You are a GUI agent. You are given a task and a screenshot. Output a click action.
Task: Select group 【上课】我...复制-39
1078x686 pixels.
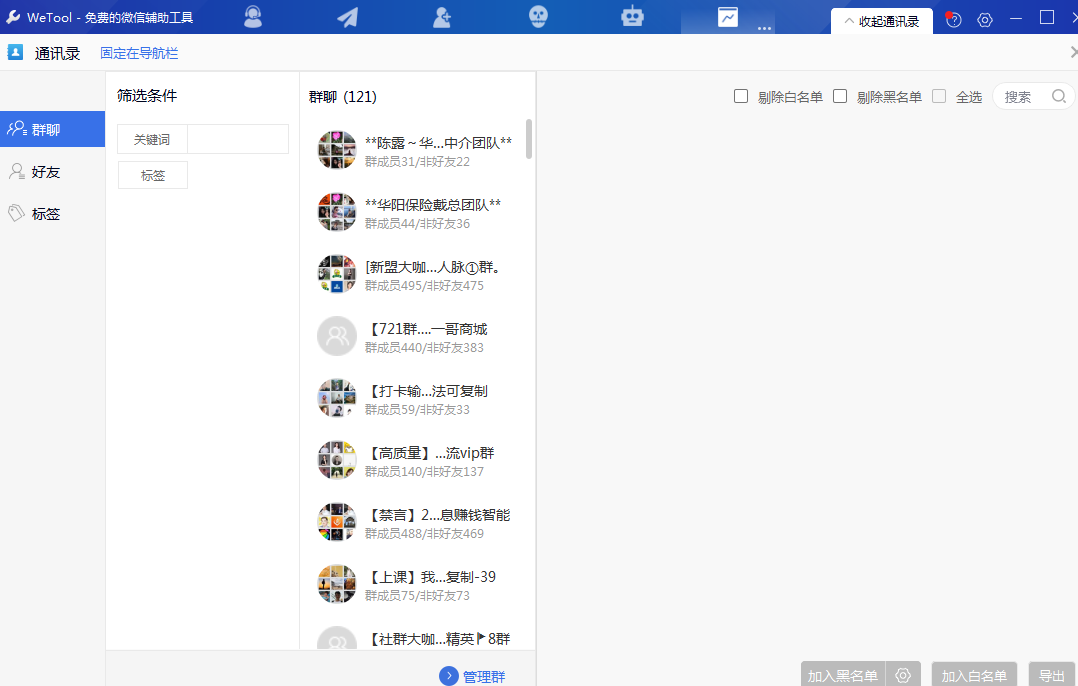(418, 584)
